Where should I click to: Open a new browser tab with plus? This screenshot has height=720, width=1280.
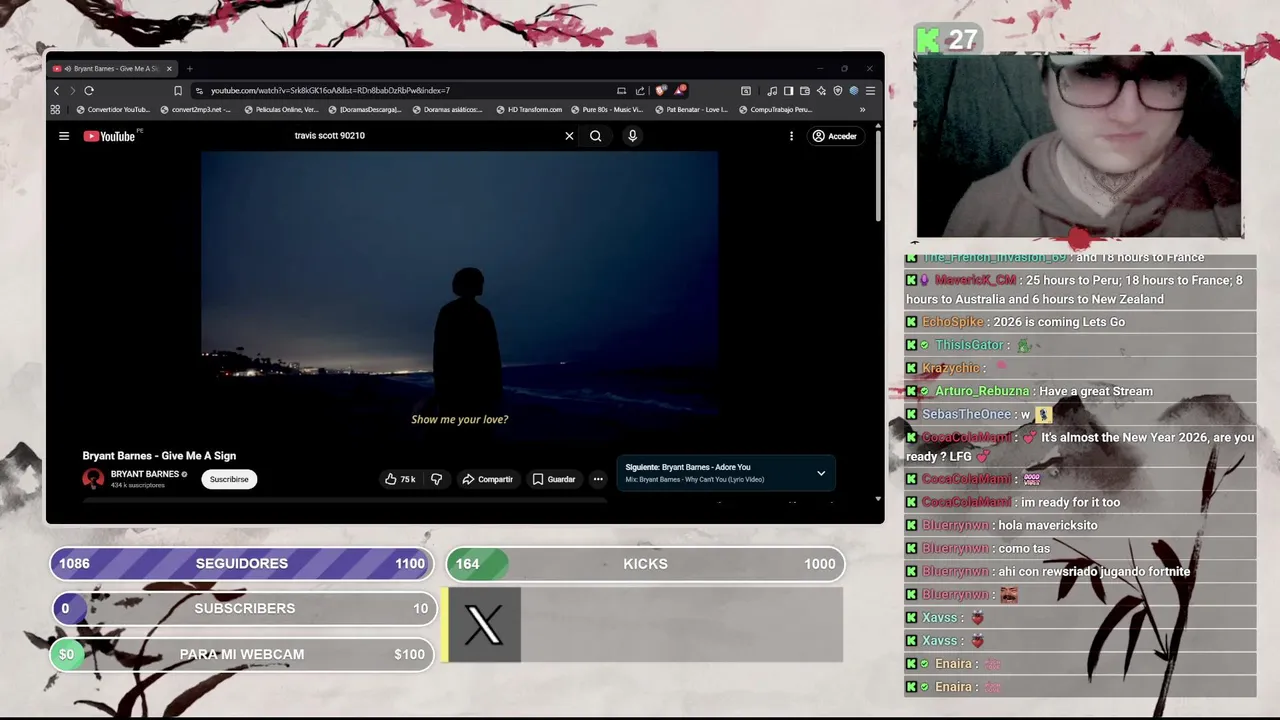(189, 69)
